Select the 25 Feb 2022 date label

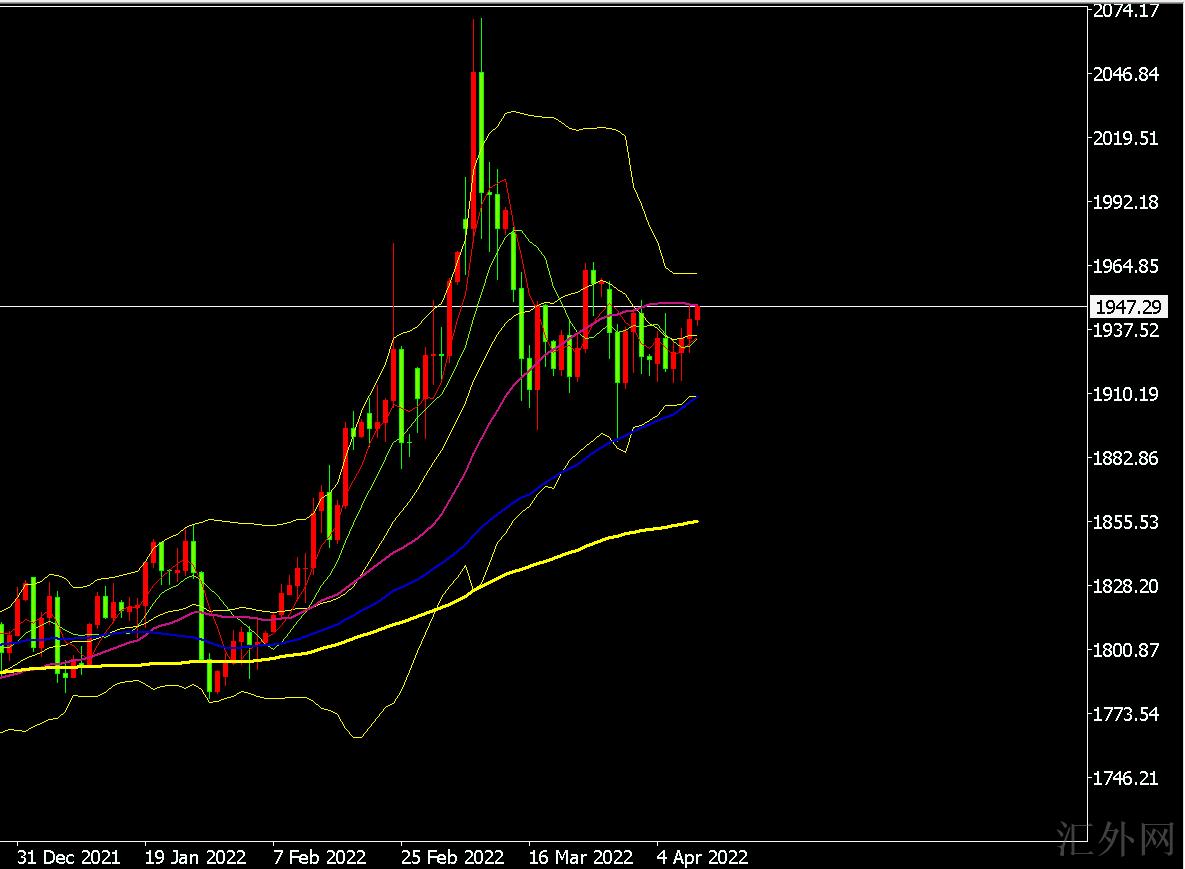pos(452,857)
